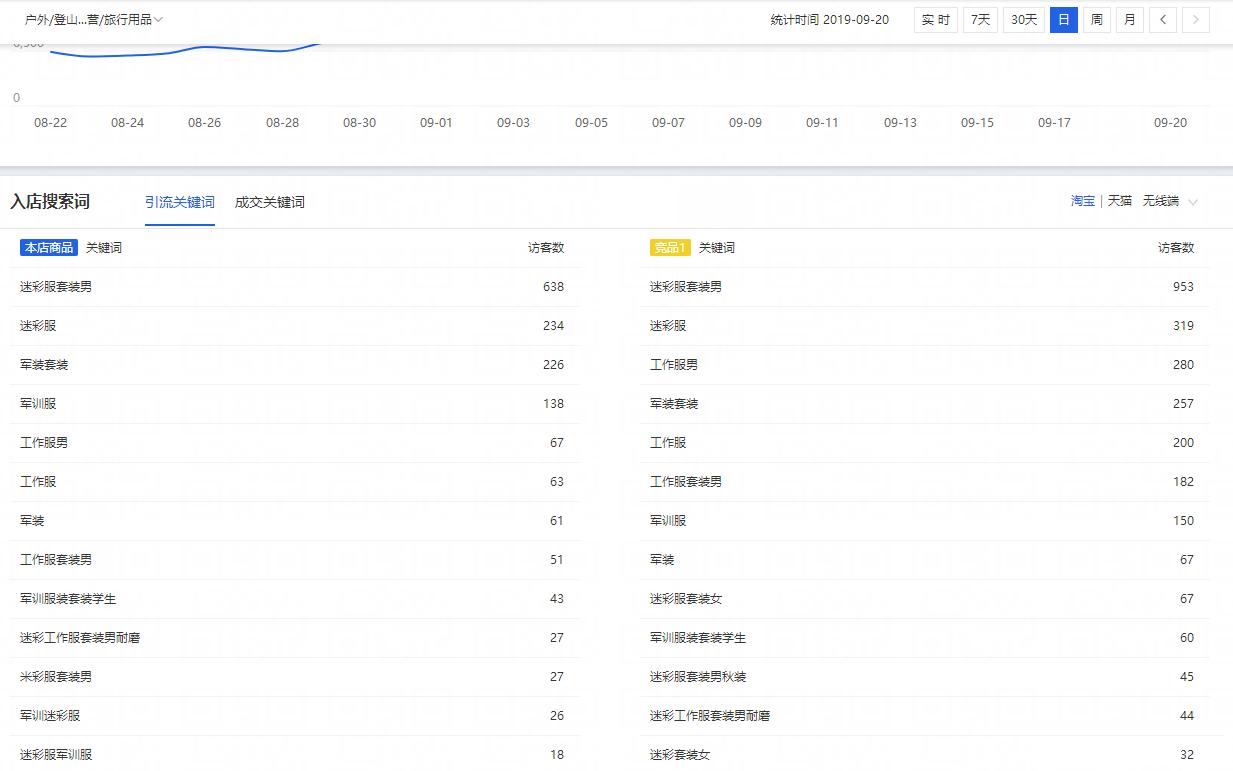Select the 天猫 channel filter
This screenshot has height=771, width=1233.
coord(1119,201)
